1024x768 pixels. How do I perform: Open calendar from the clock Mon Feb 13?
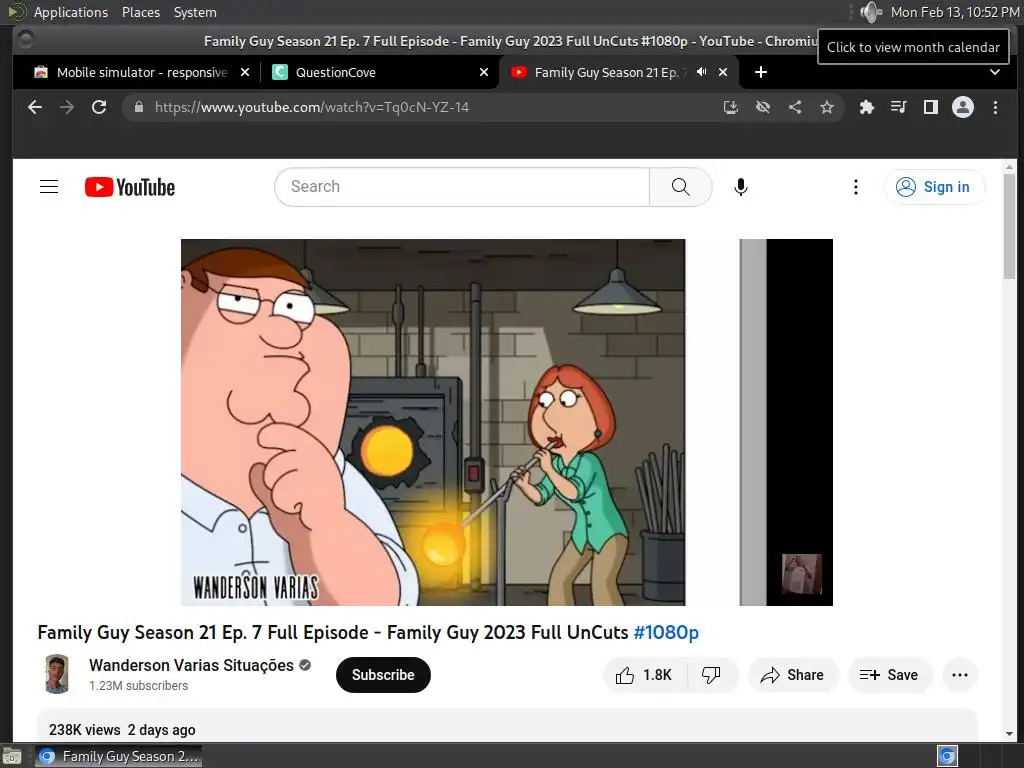pyautogui.click(x=955, y=12)
